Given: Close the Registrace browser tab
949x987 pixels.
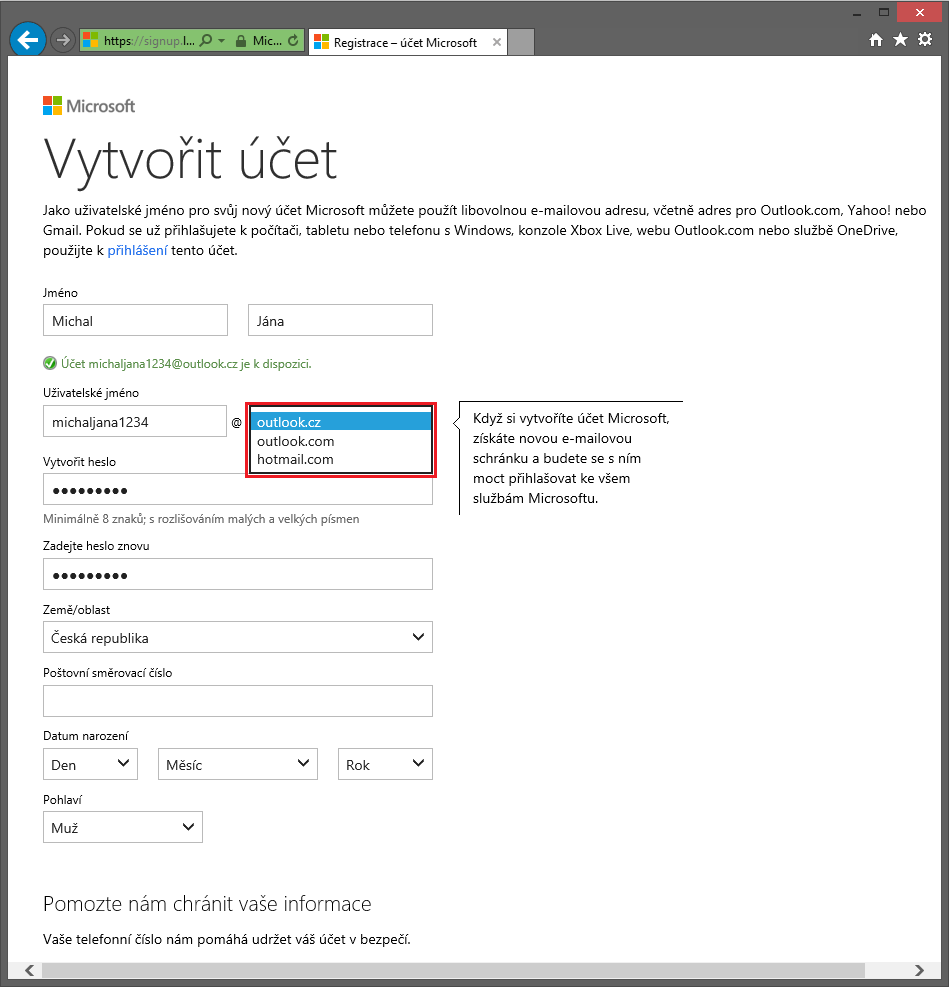Looking at the screenshot, I should [496, 42].
